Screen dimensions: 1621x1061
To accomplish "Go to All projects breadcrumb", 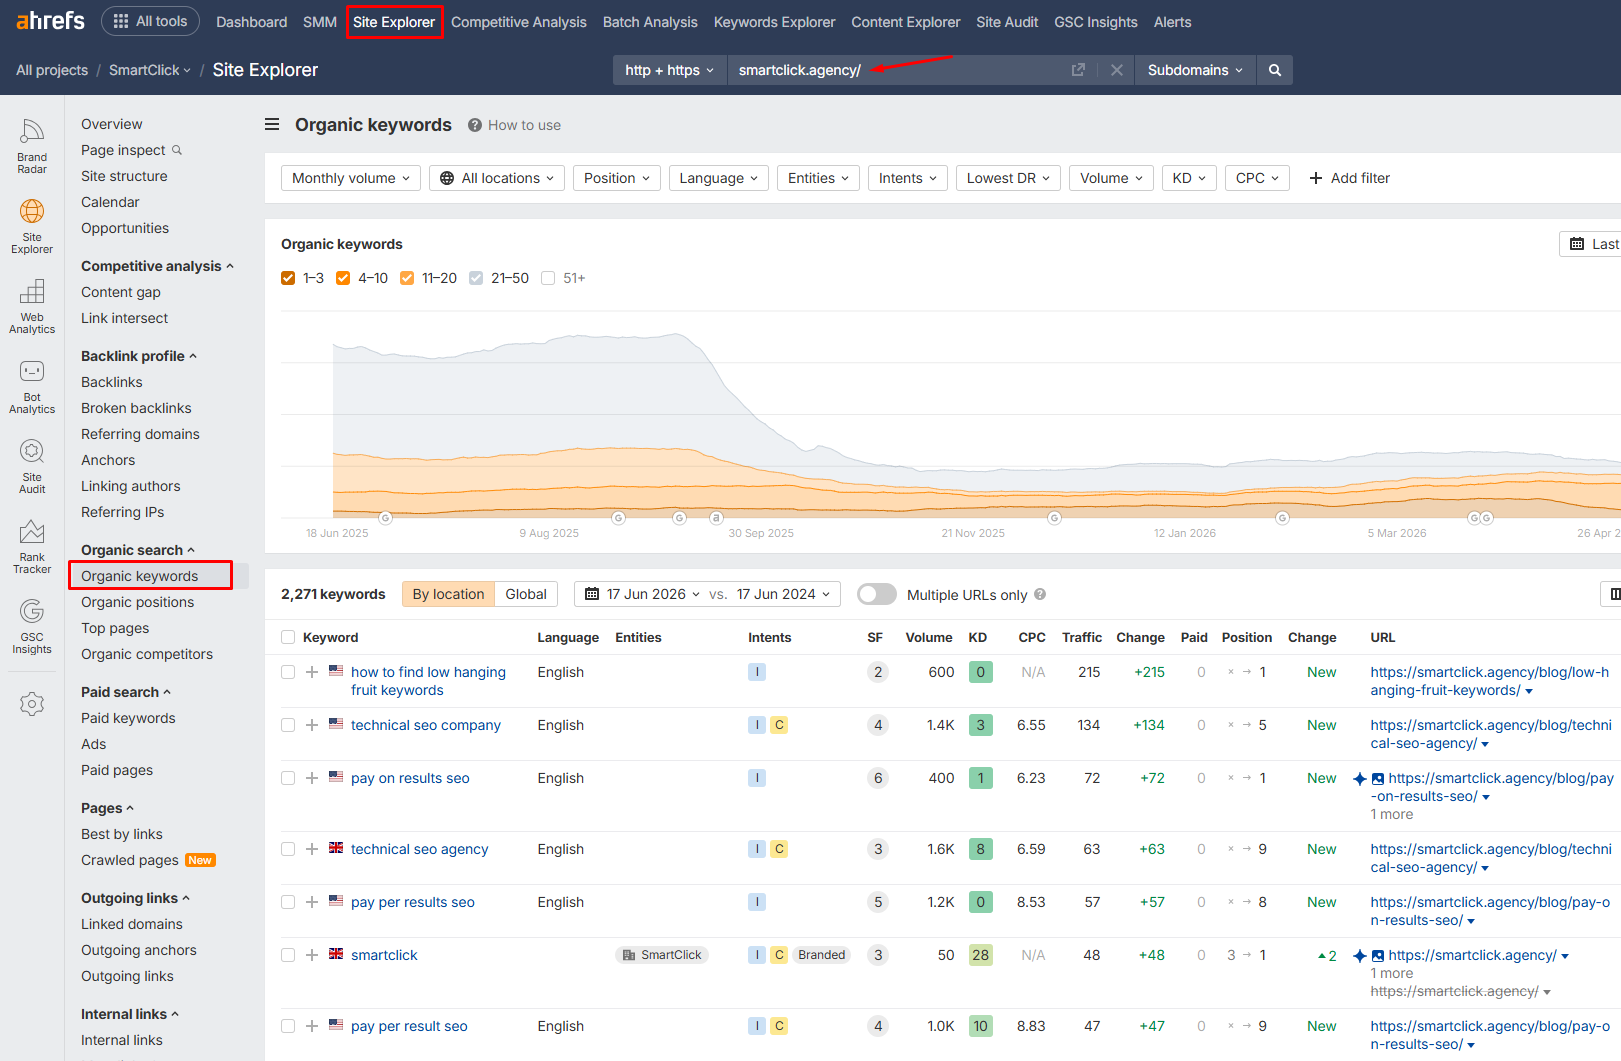I will click(x=52, y=70).
